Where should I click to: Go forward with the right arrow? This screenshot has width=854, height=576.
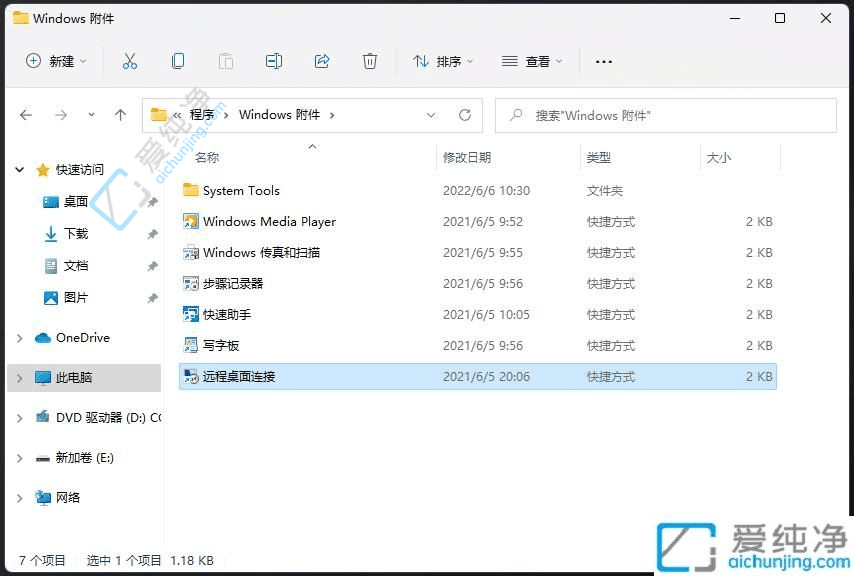61,115
